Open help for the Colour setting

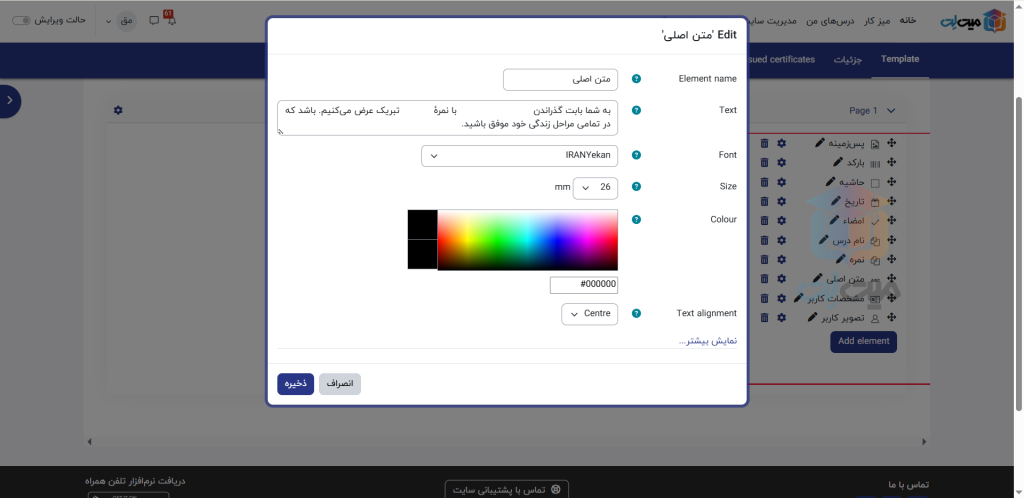click(x=636, y=219)
